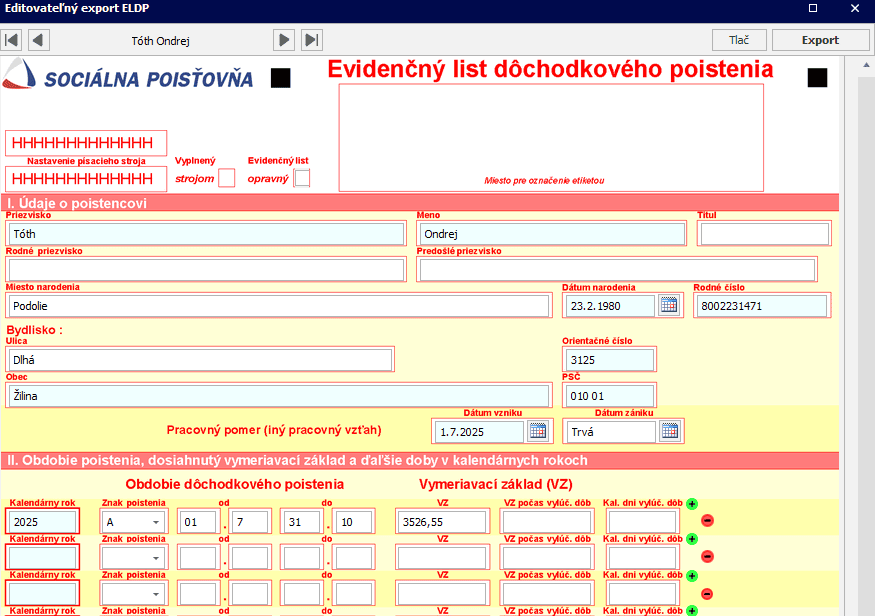This screenshot has width=875, height=616.
Task: Go to the first record
Action: [x=12, y=40]
